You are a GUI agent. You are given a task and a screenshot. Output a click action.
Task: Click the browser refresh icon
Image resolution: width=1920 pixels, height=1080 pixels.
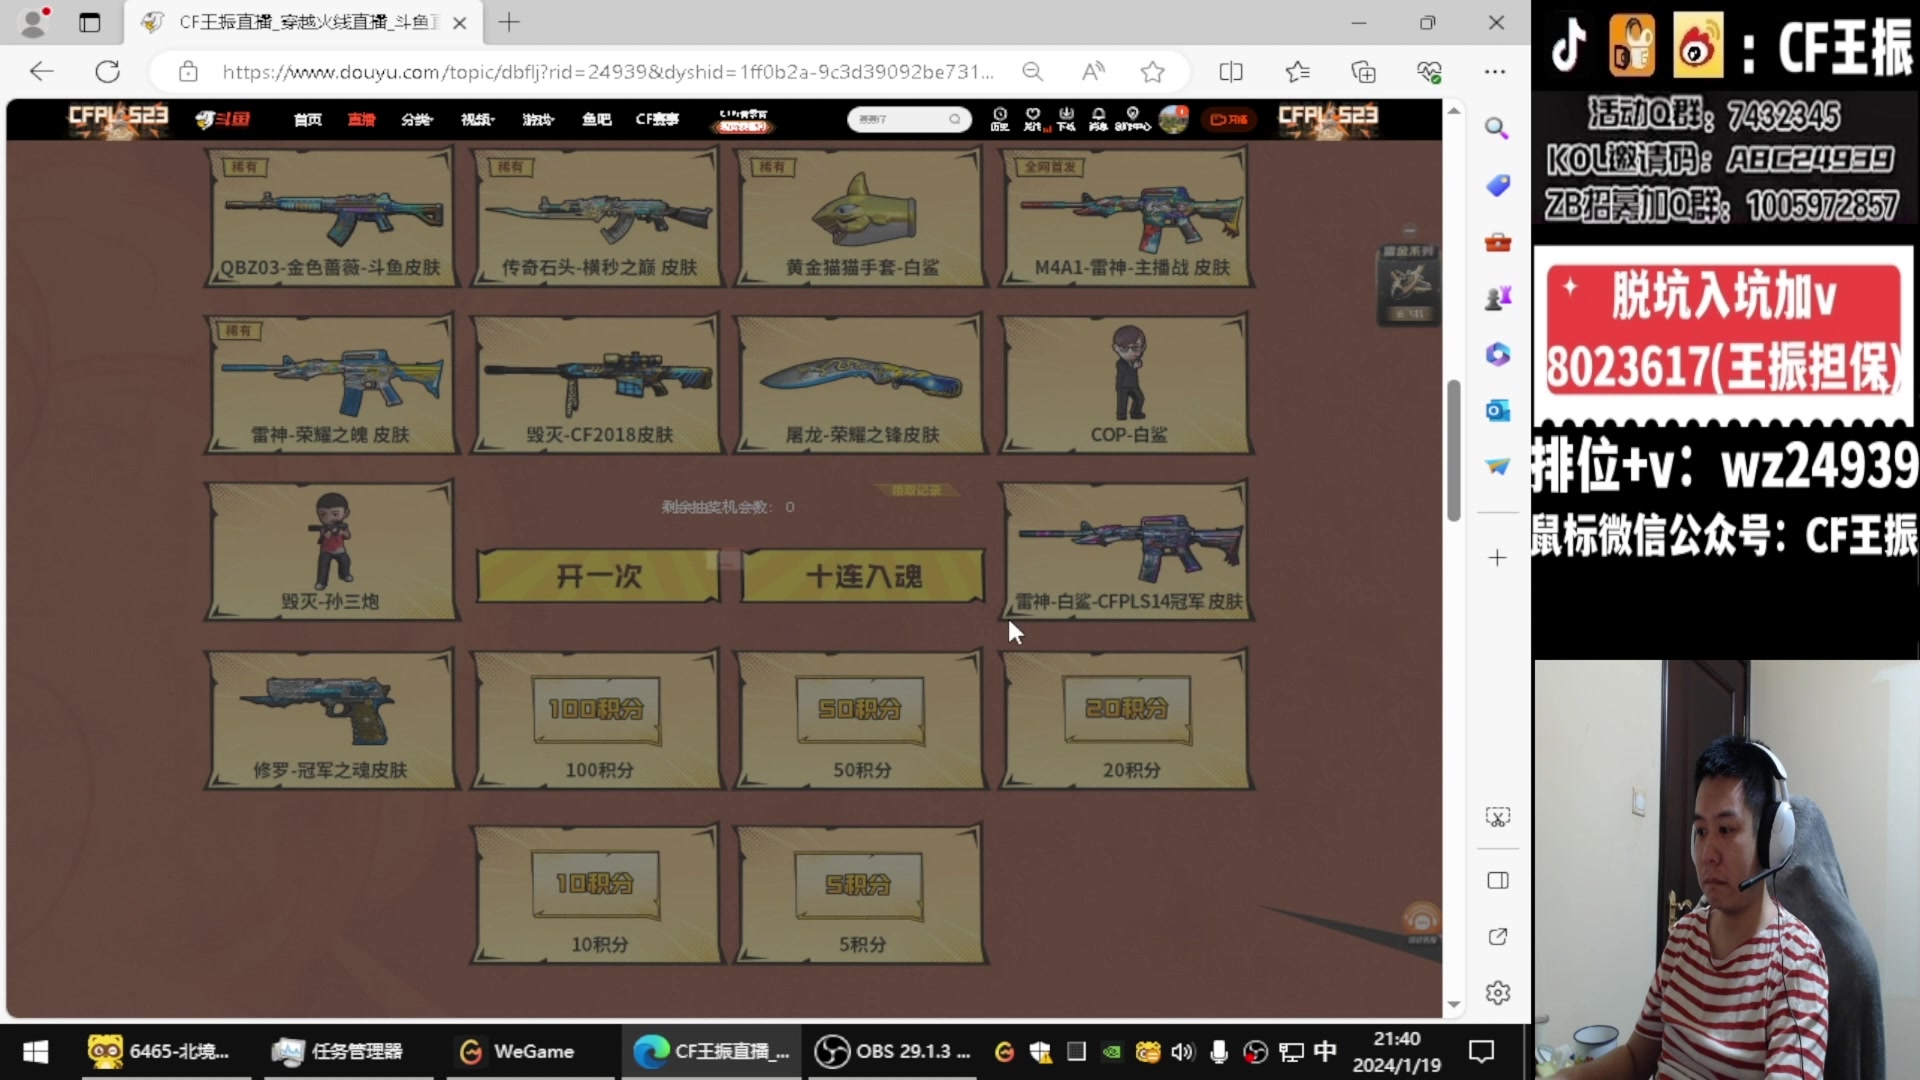107,72
